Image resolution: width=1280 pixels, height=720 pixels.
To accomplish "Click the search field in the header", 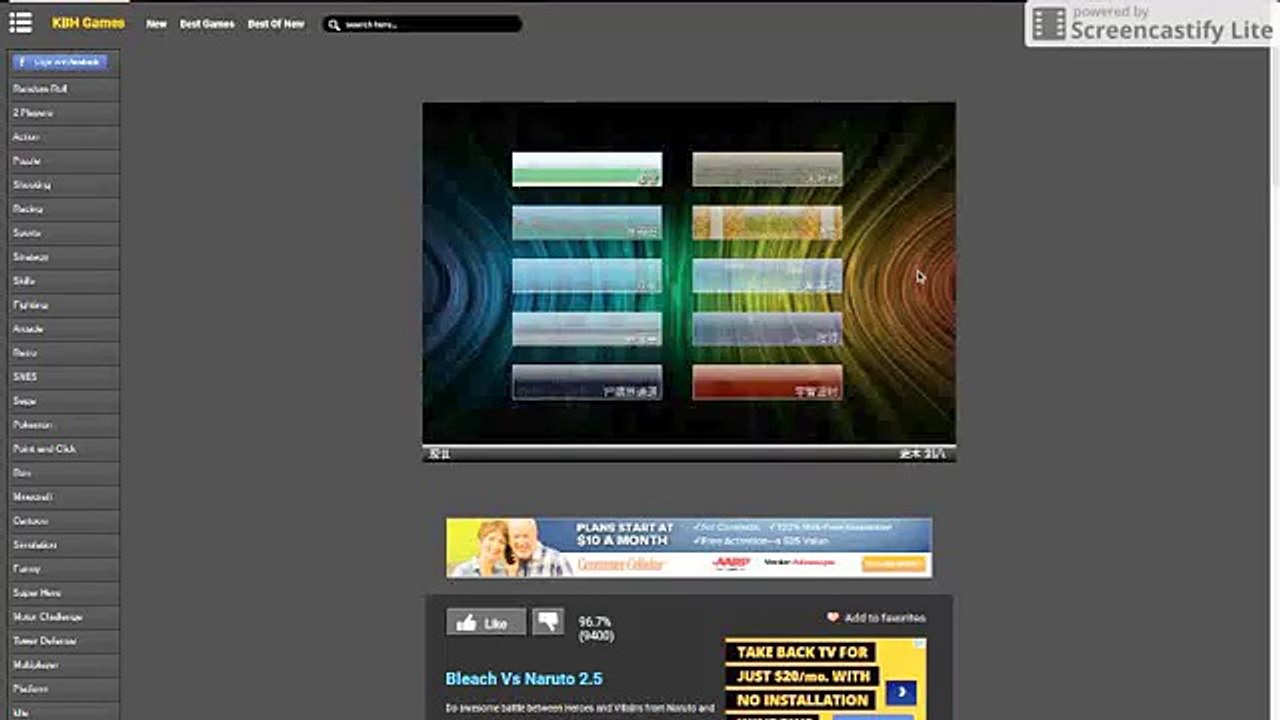I will (422, 24).
